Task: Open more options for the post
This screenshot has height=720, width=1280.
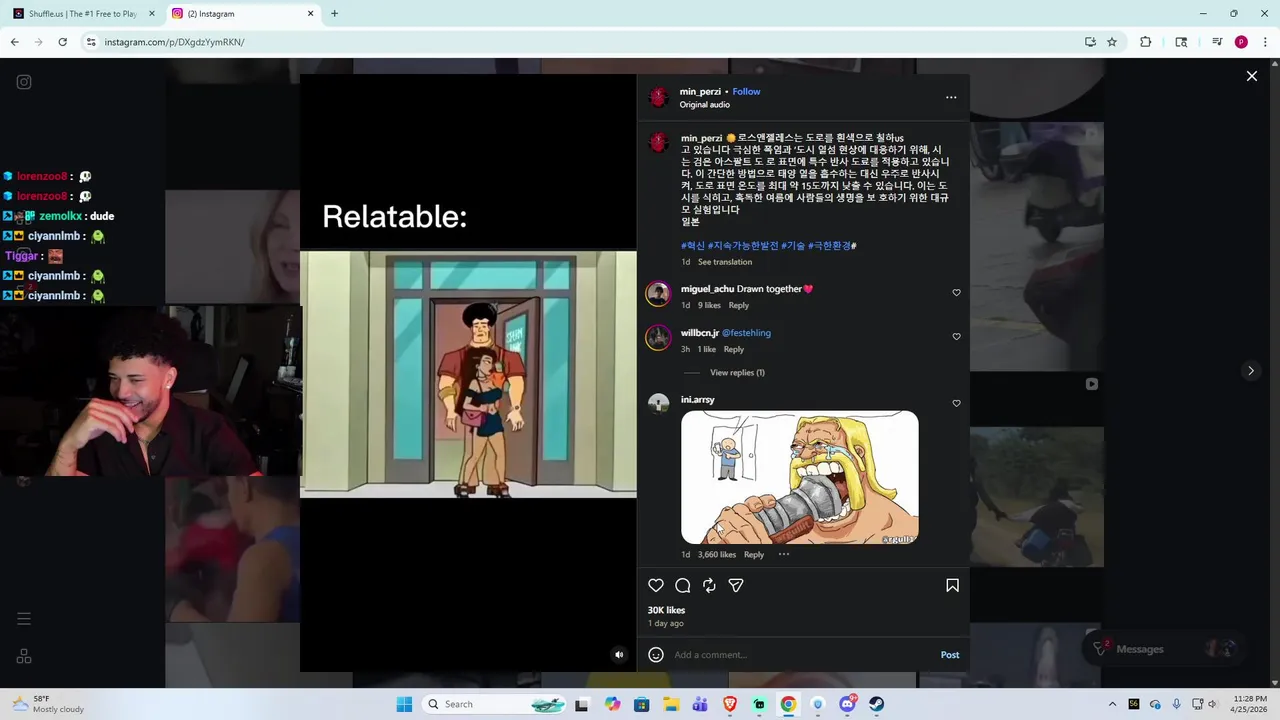Action: tap(951, 97)
